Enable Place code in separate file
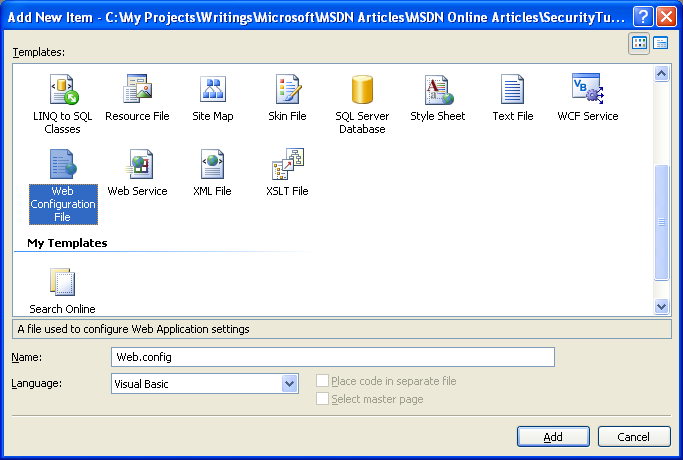The height and width of the screenshot is (460, 683). [x=322, y=381]
